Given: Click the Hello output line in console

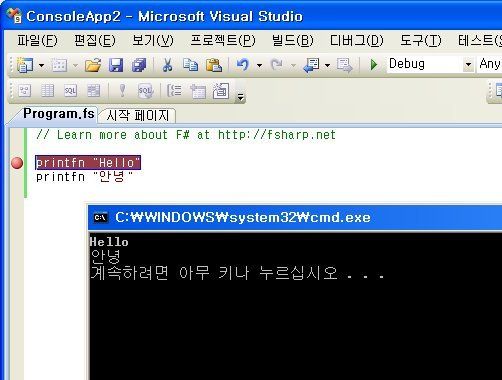Looking at the screenshot, I should (109, 242).
